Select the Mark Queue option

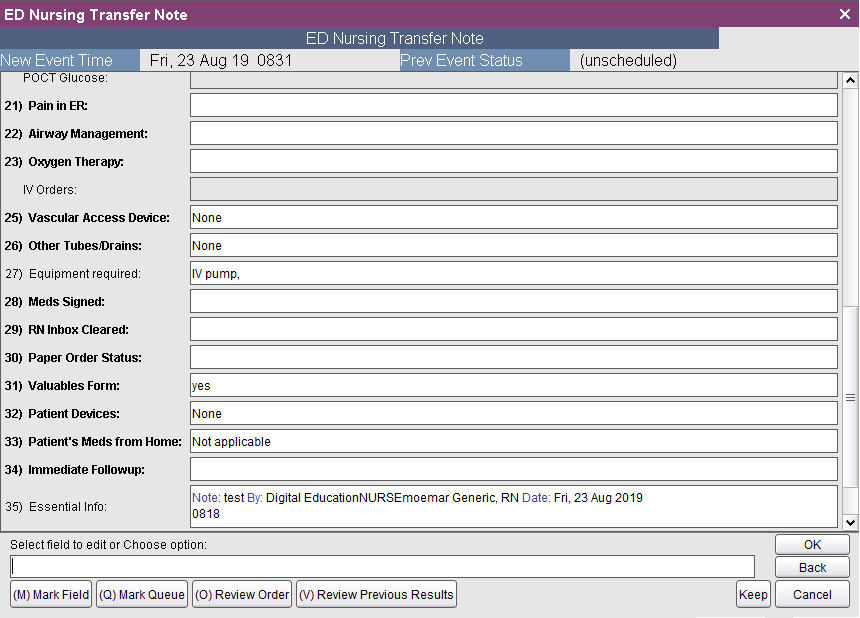click(141, 593)
